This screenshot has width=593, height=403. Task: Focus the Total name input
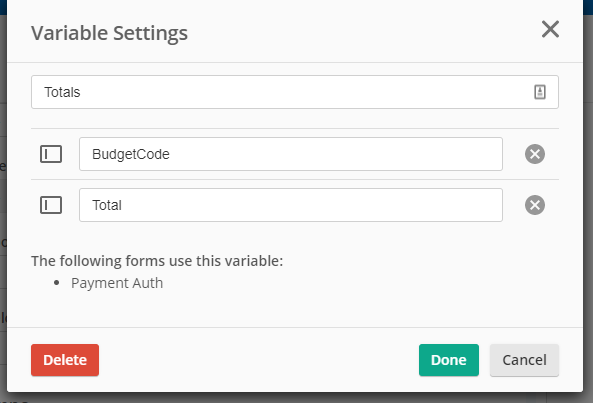[291, 205]
